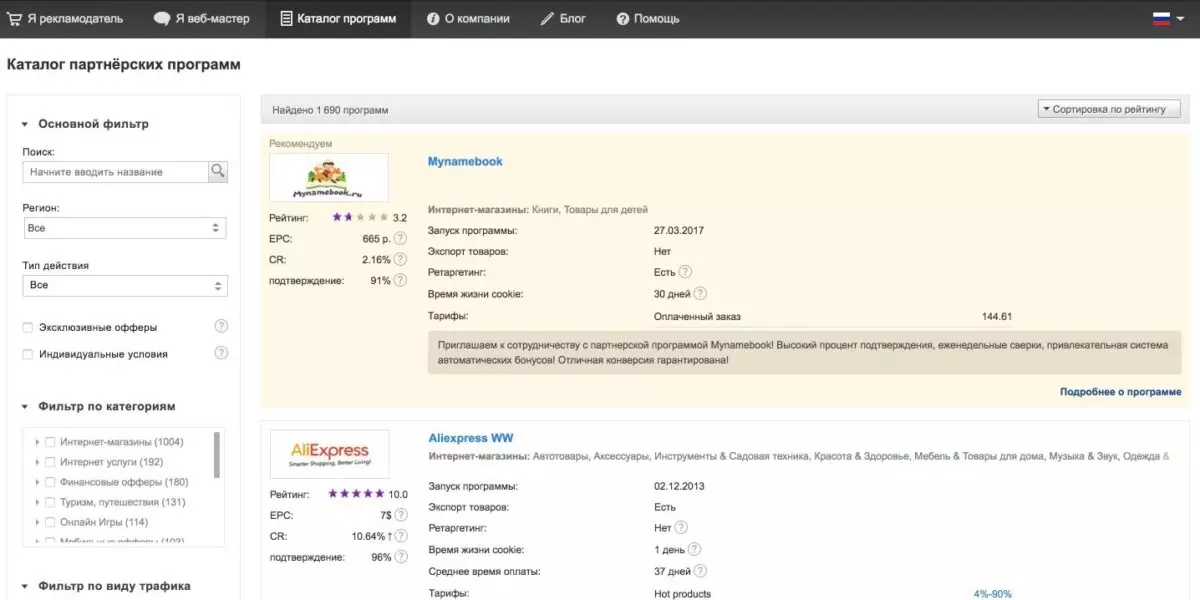Viewport: 1200px width, 600px height.
Task: Click help icon next to Индивидуальные условия
Action: [221, 353]
